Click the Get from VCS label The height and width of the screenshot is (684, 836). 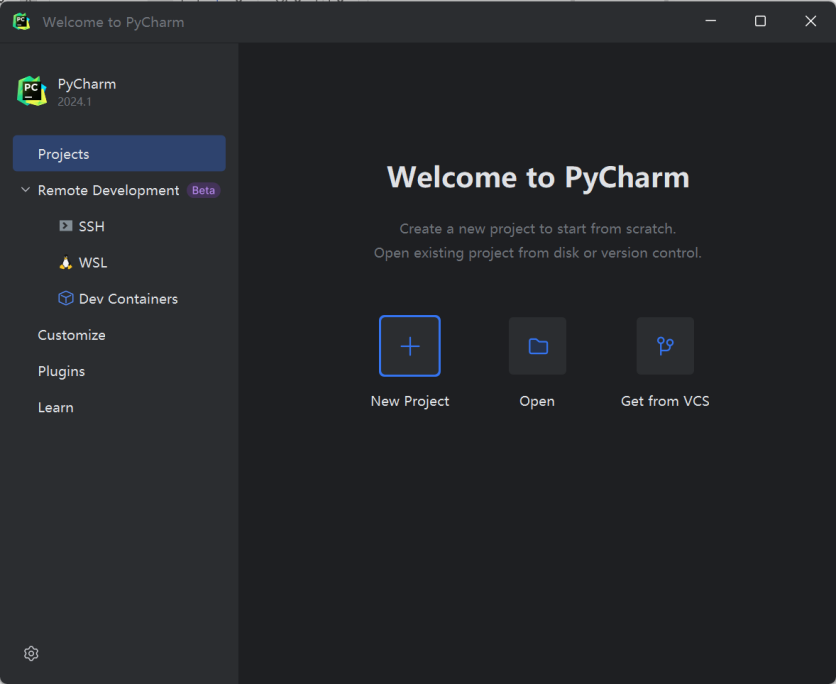coord(665,401)
